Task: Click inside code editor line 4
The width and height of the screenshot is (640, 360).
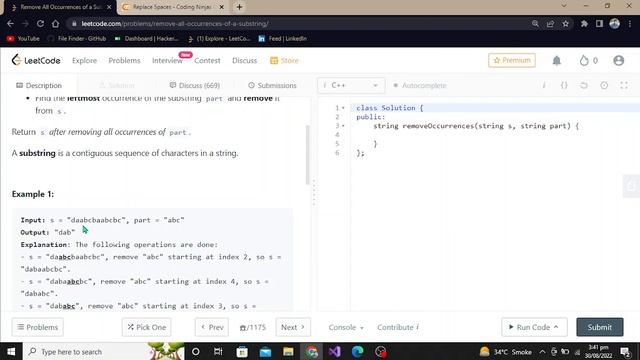Action: (495, 135)
